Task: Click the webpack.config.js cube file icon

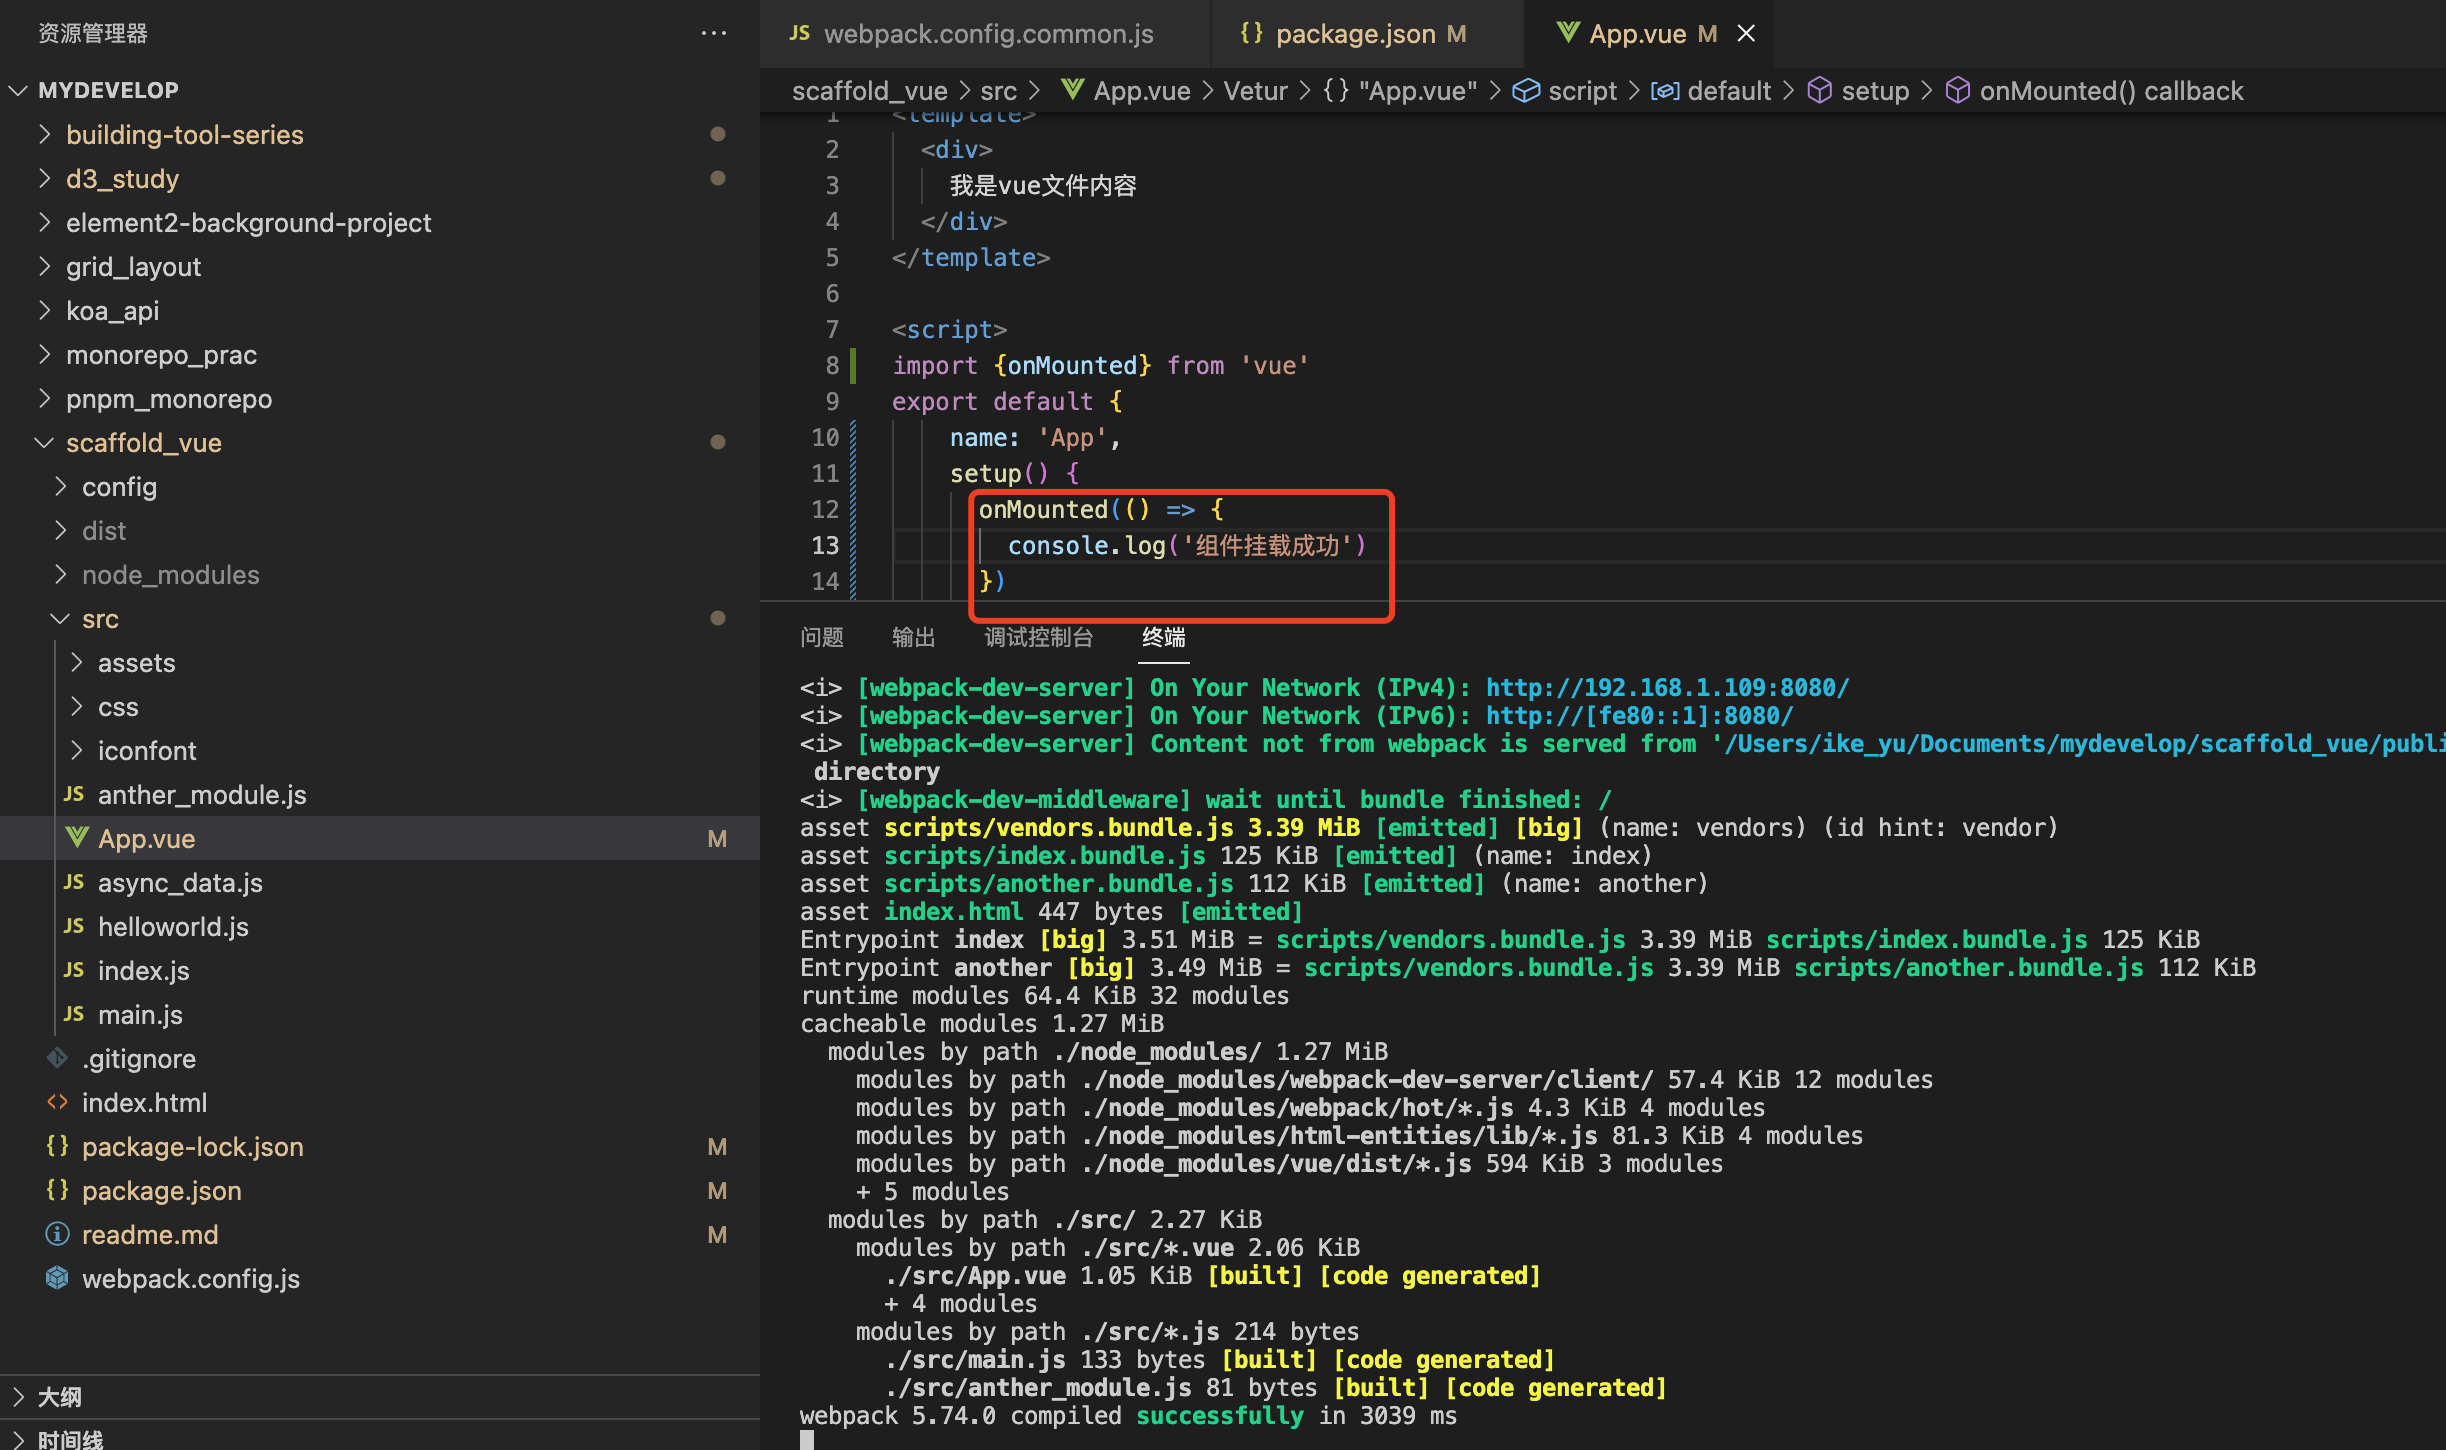Action: coord(58,1278)
